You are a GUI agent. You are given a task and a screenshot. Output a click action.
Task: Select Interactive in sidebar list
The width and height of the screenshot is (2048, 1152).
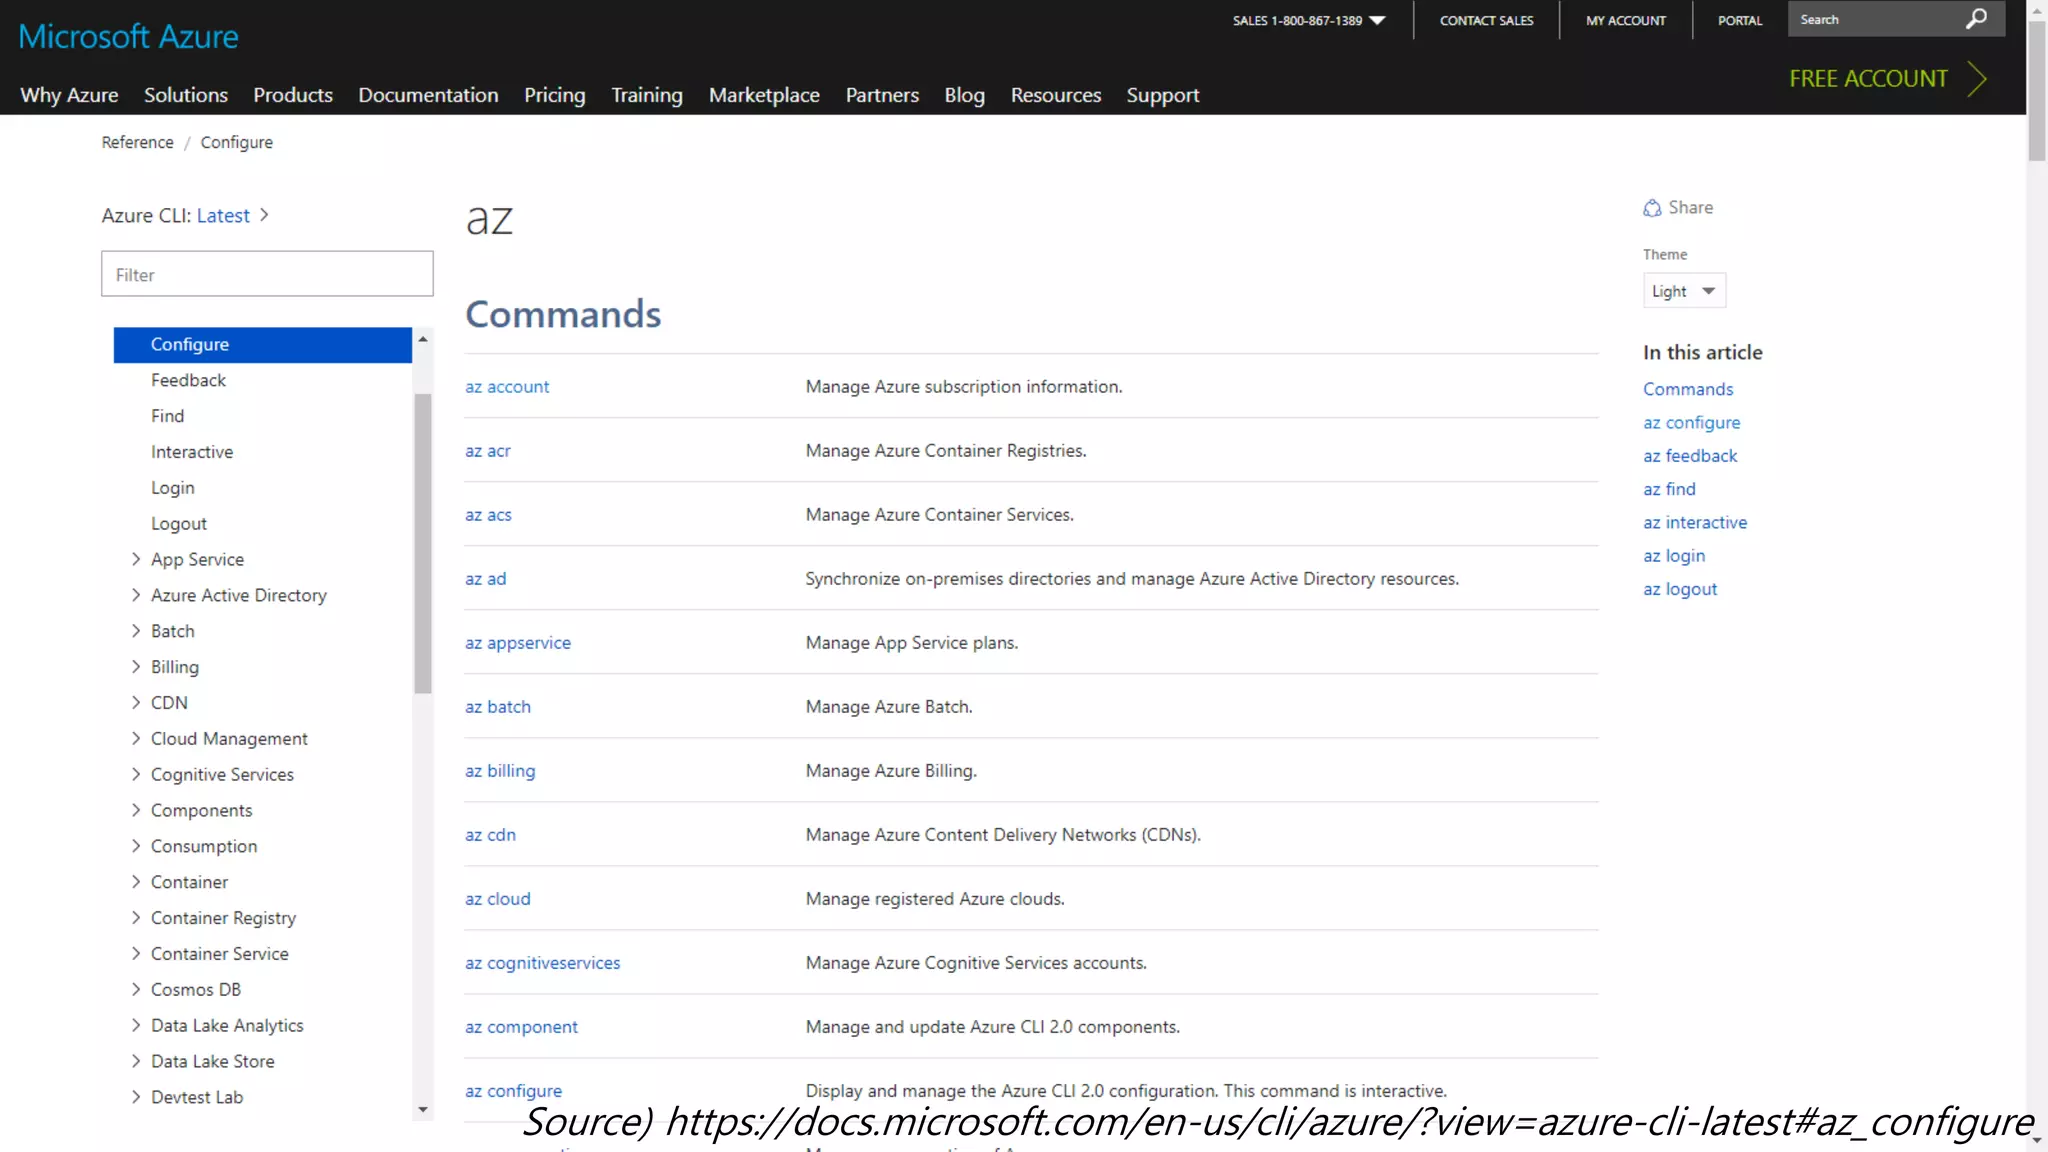click(192, 452)
